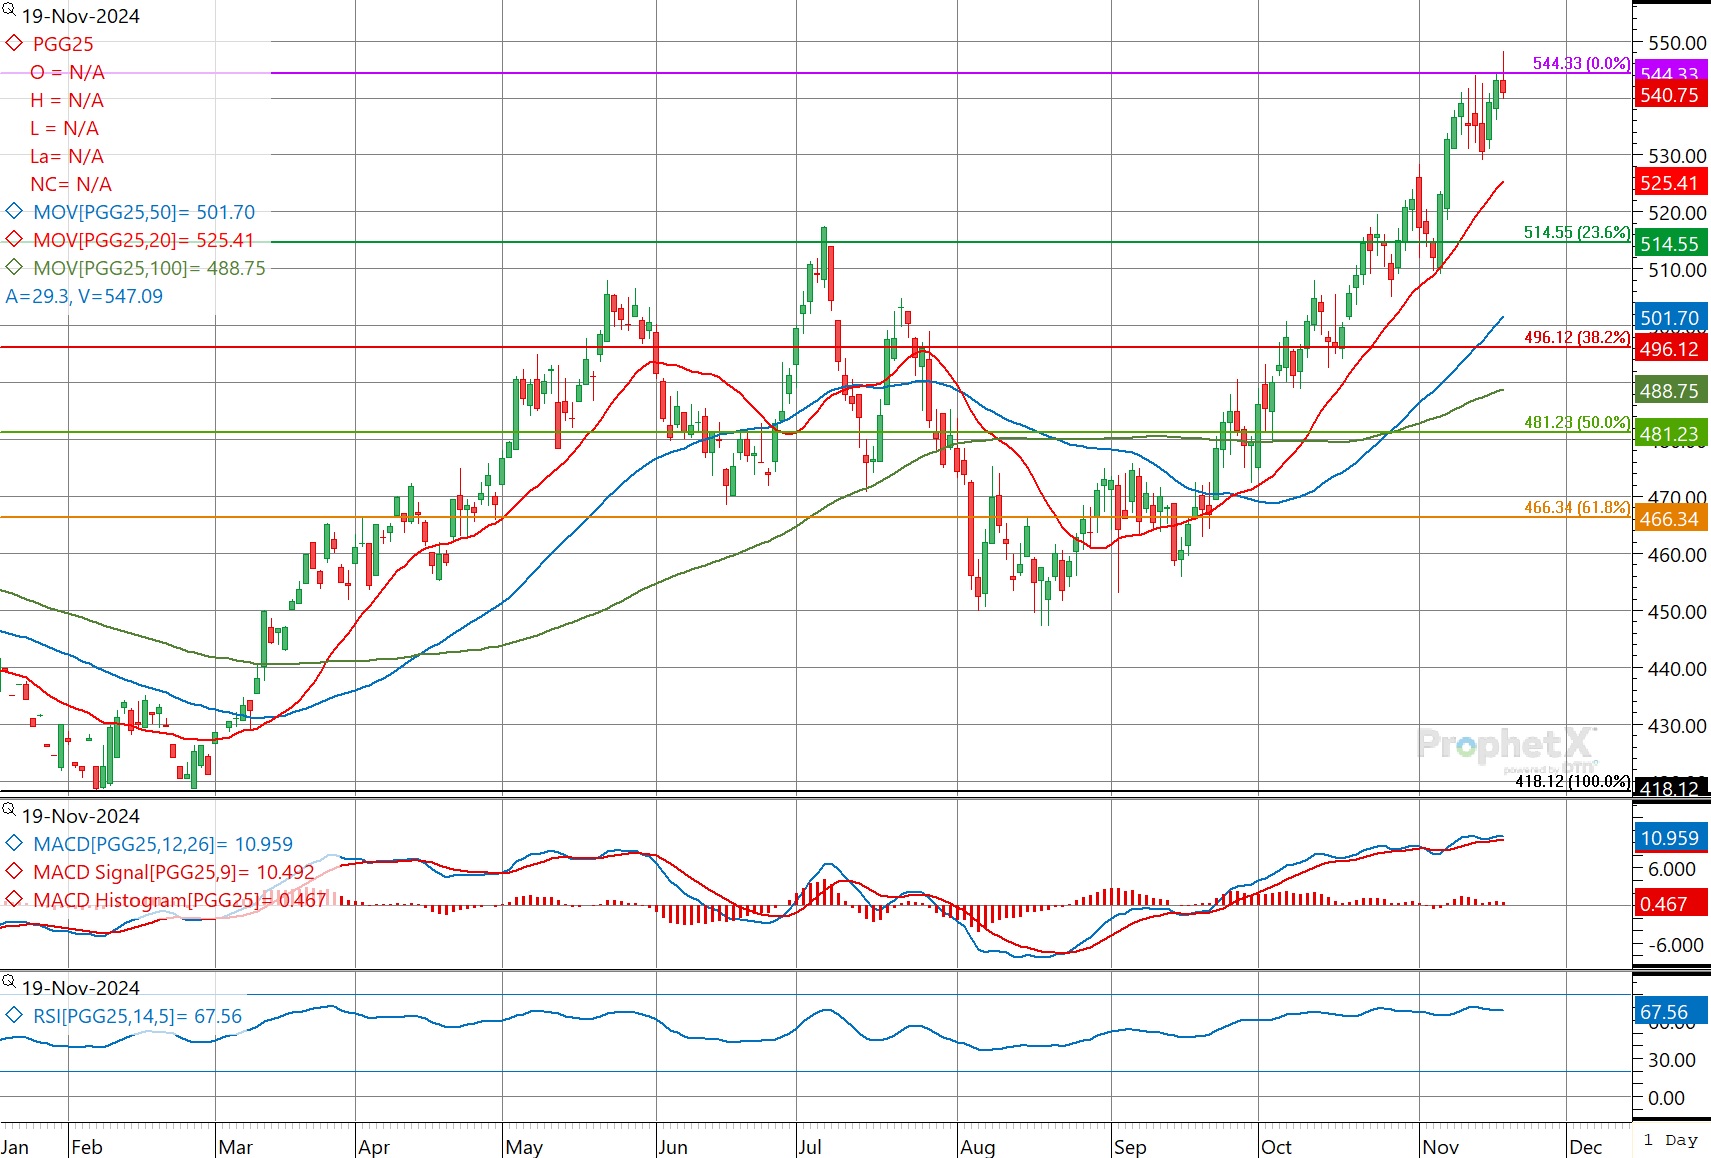This screenshot has width=1711, height=1158.
Task: Click the 550.00 price axis label
Action: [1677, 43]
